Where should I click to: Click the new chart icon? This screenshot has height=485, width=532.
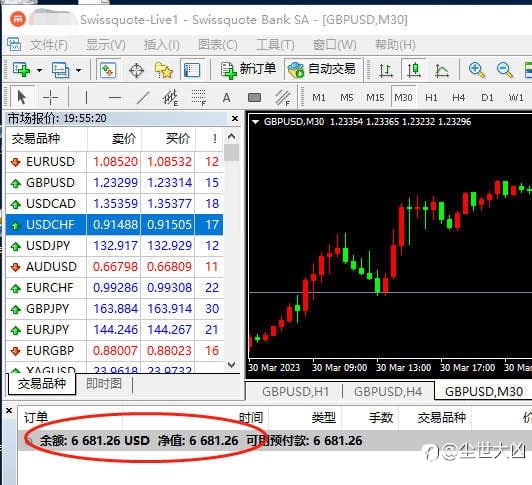click(21, 70)
